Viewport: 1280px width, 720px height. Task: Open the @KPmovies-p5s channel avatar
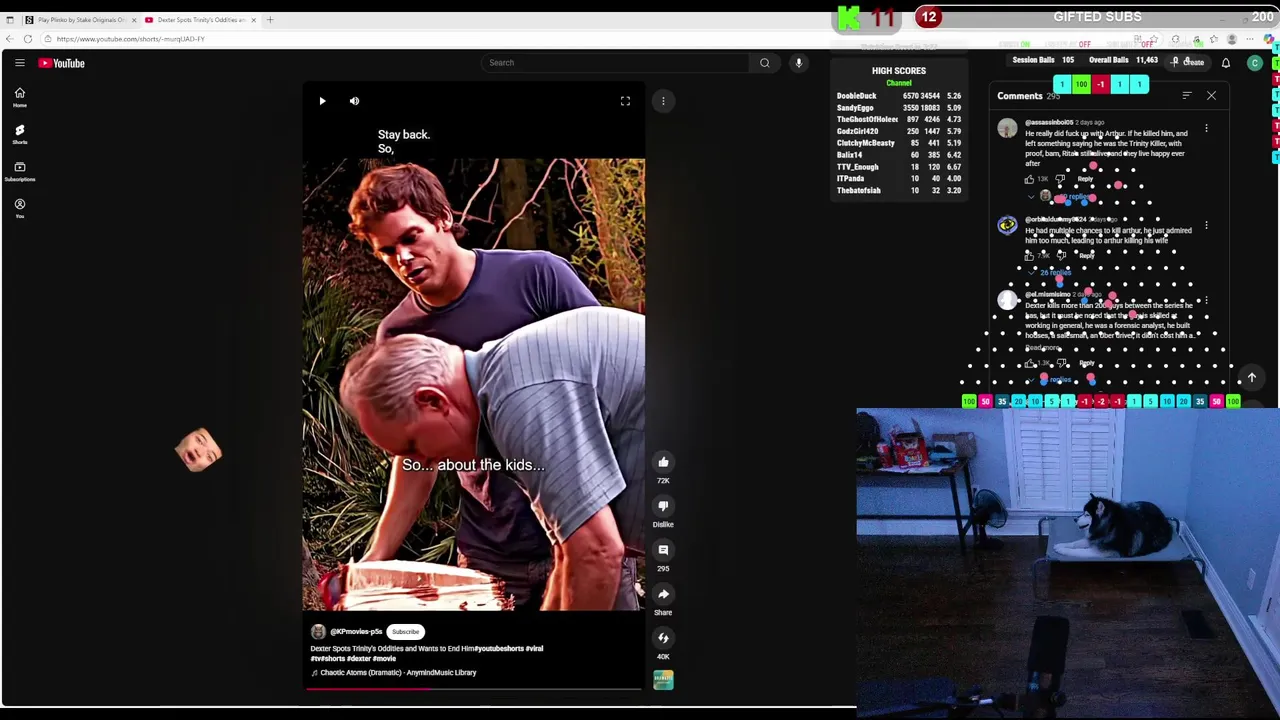click(x=318, y=632)
